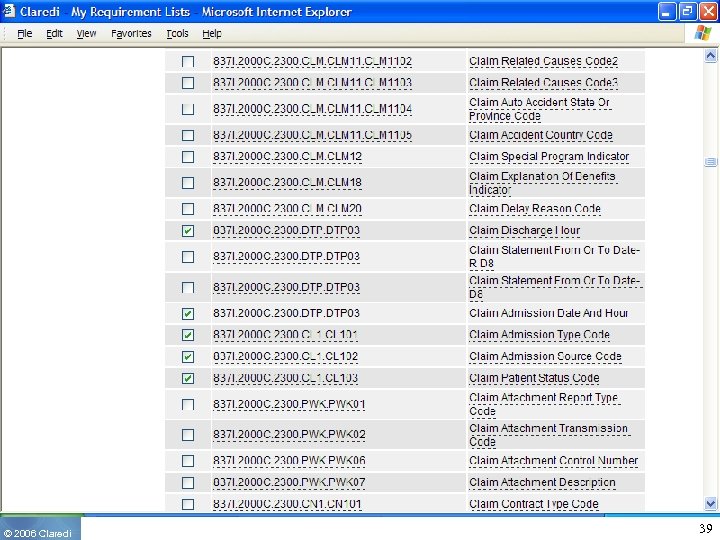Open link 837I.2000C.2300.PWK.PWK02
The height and width of the screenshot is (540, 720).
(289, 434)
